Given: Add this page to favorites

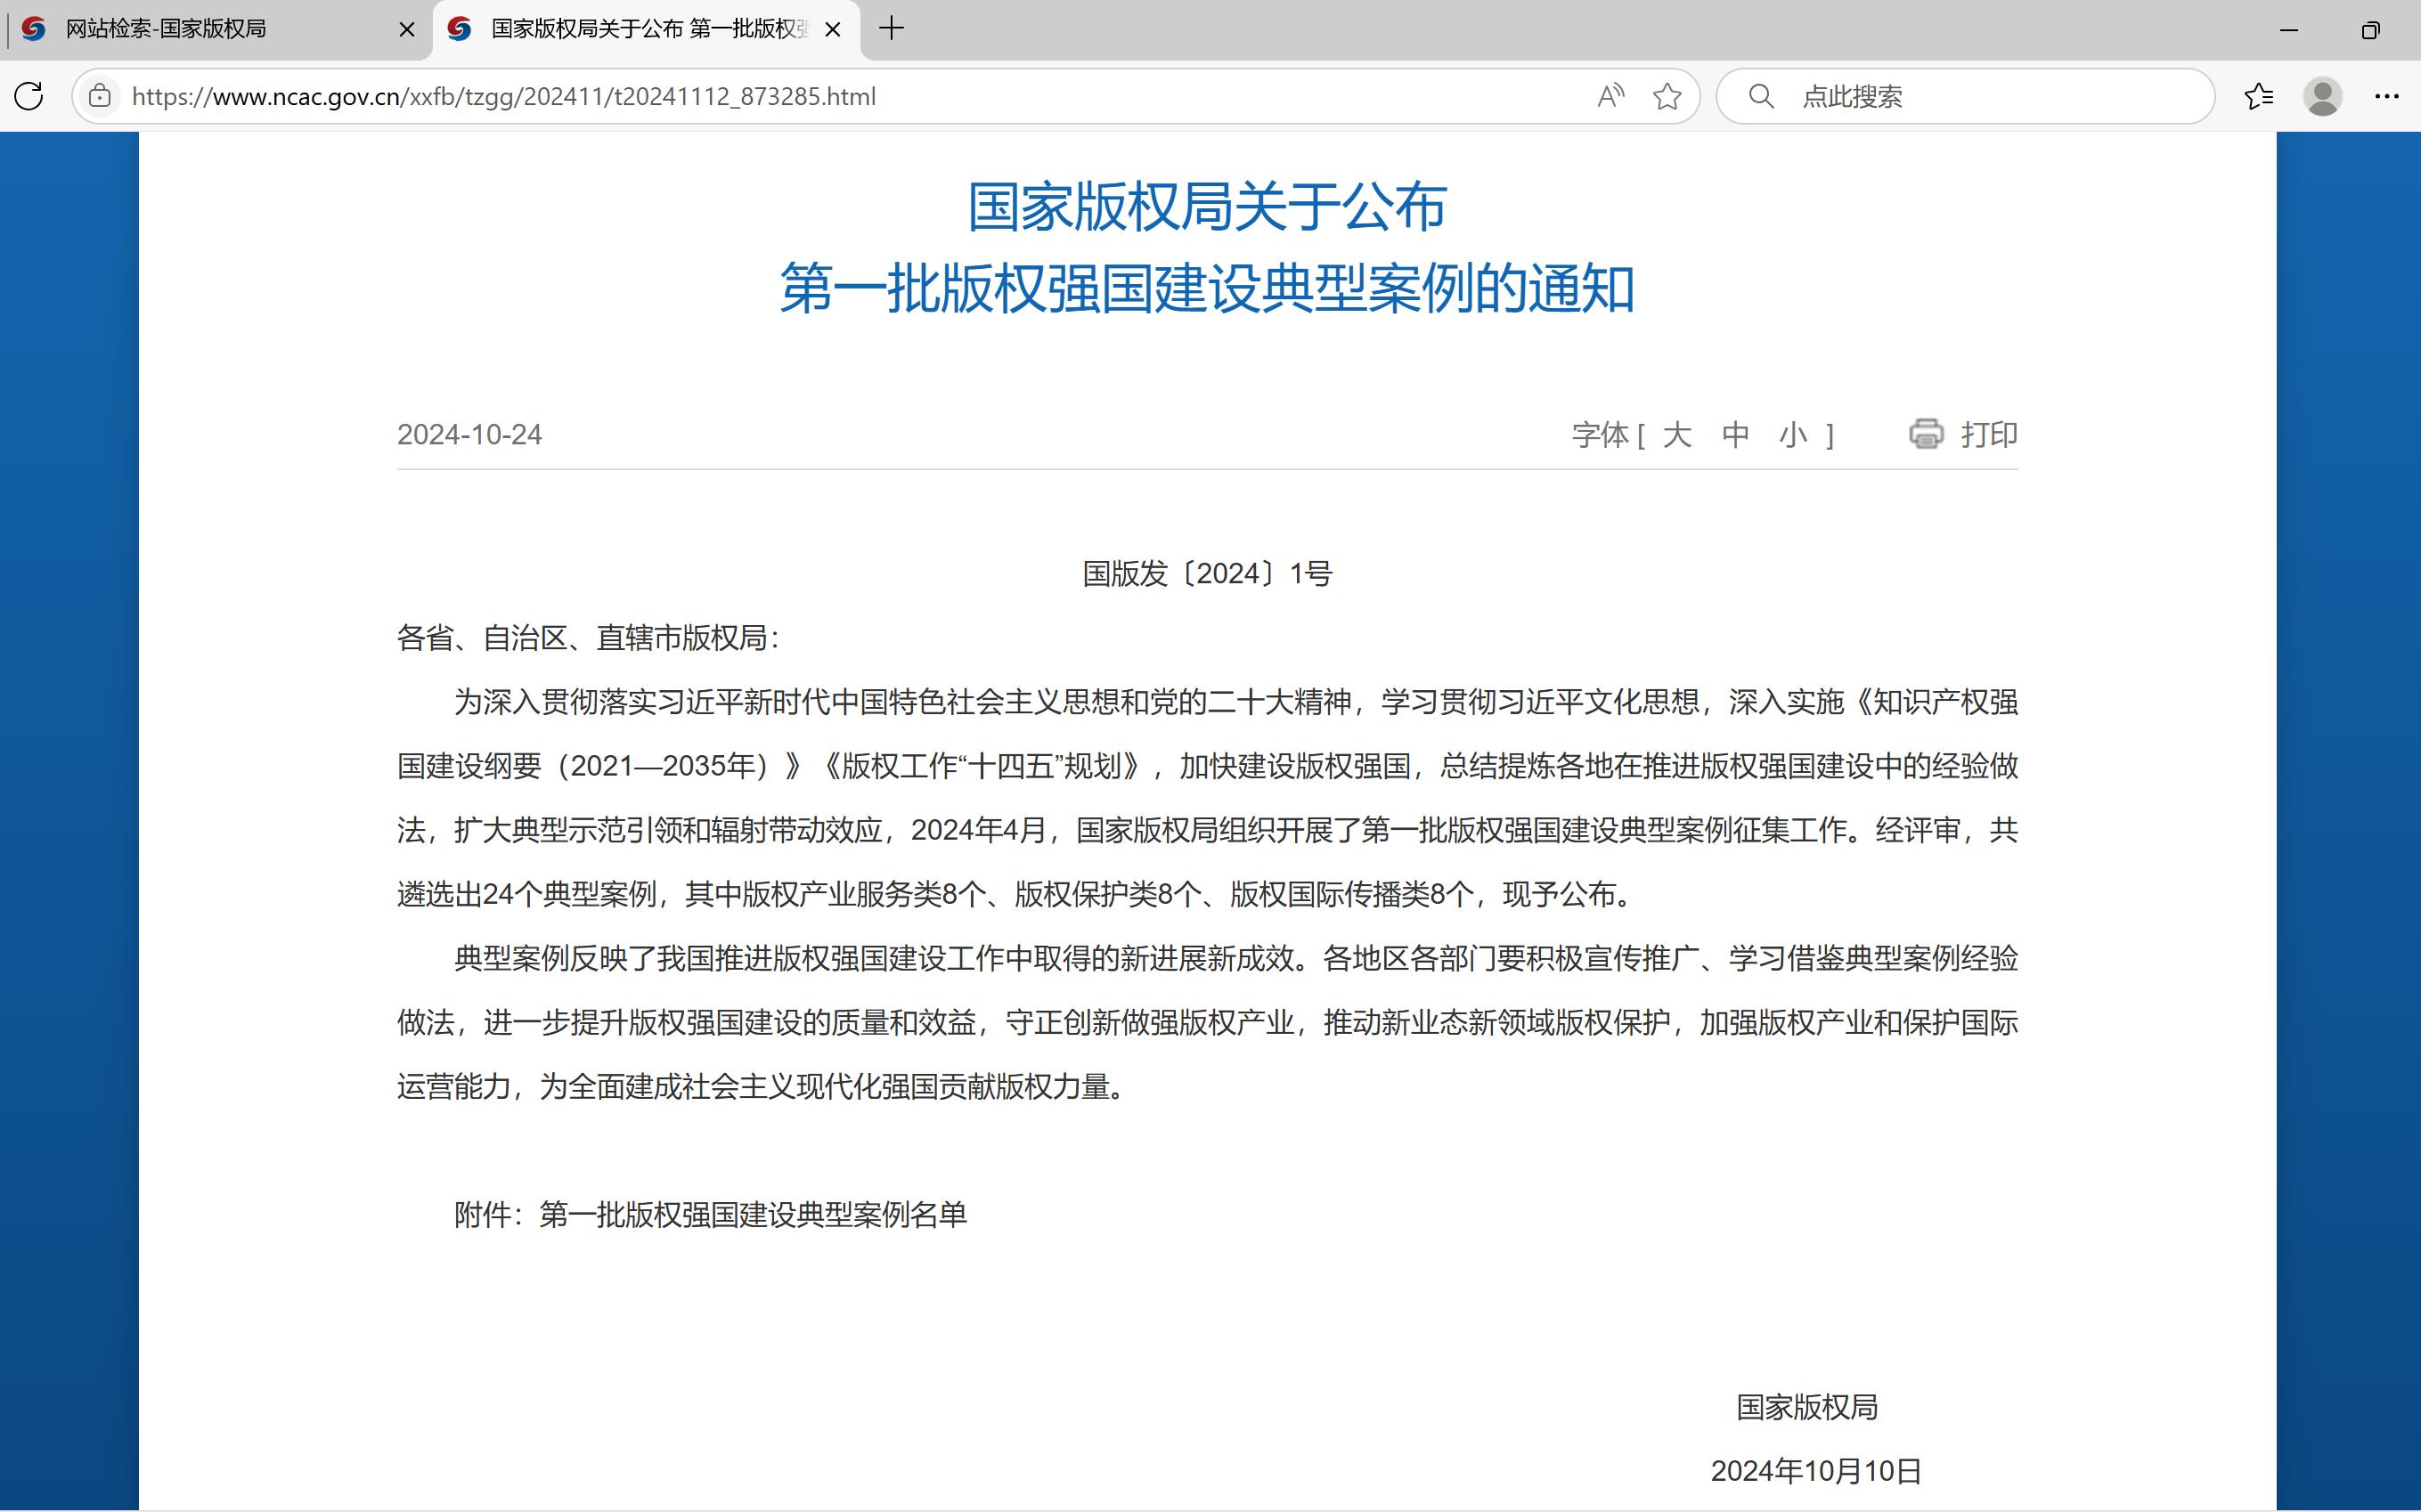Looking at the screenshot, I should coord(1667,96).
